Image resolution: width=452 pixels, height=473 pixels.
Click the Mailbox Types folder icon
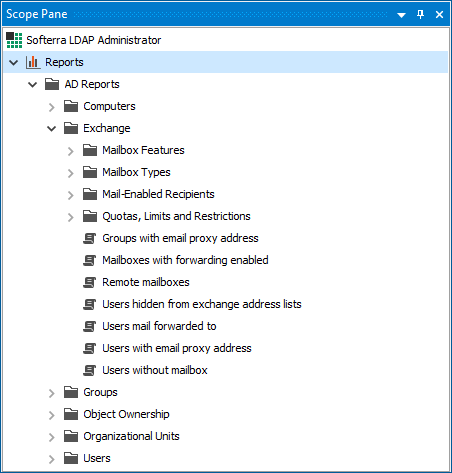click(x=90, y=172)
